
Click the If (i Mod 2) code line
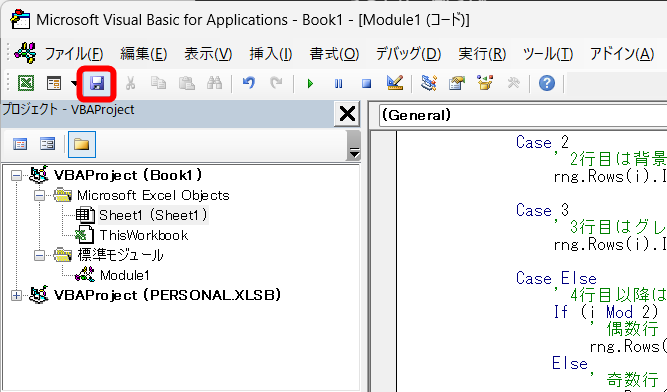[x=606, y=312]
